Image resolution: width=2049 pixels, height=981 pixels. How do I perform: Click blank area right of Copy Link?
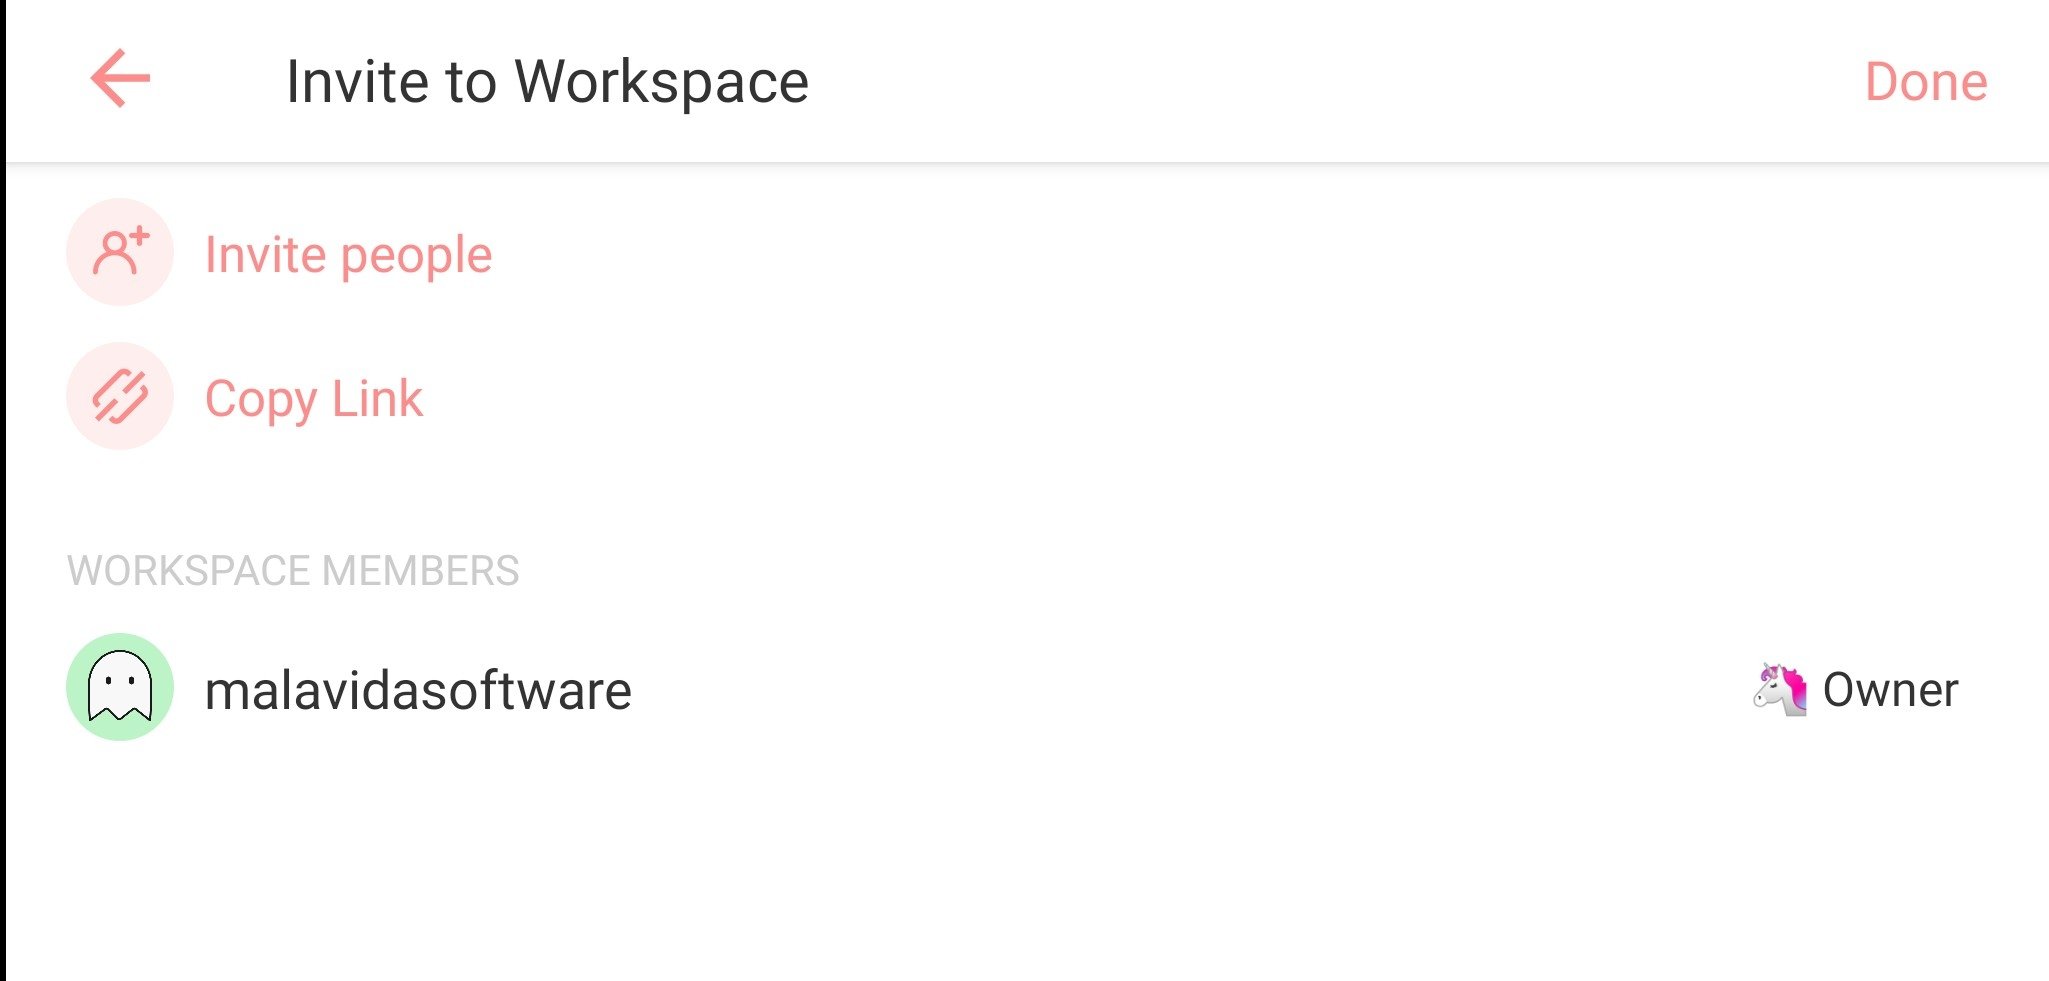click(x=1230, y=397)
